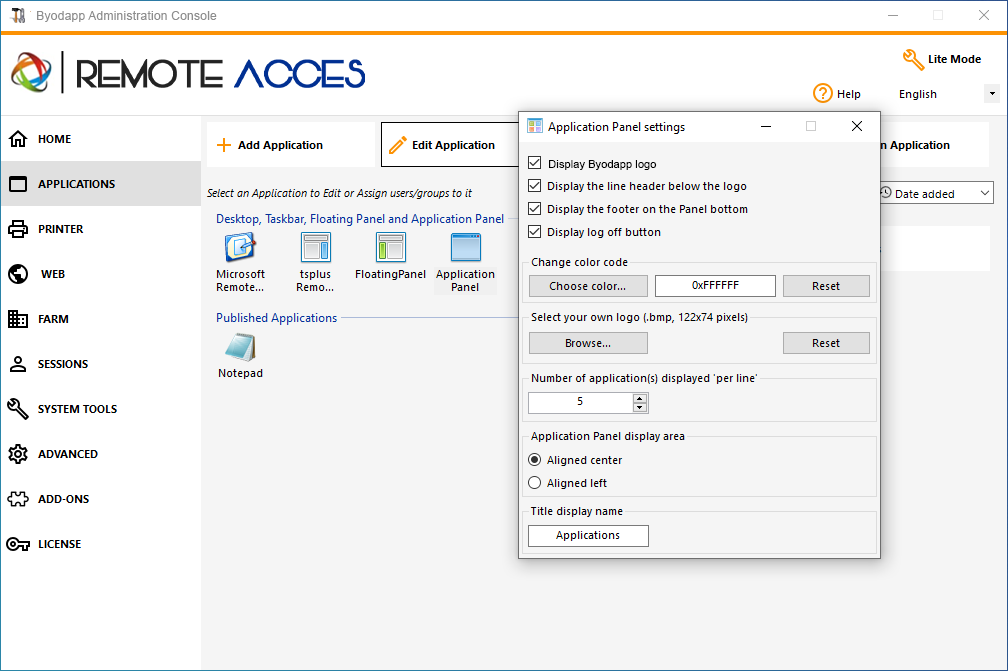
Task: Click the Add Application plus icon
Action: coord(224,145)
